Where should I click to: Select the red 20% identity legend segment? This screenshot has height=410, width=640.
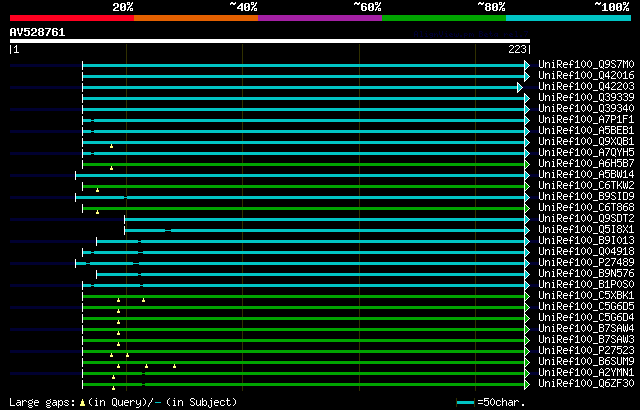tap(72, 18)
